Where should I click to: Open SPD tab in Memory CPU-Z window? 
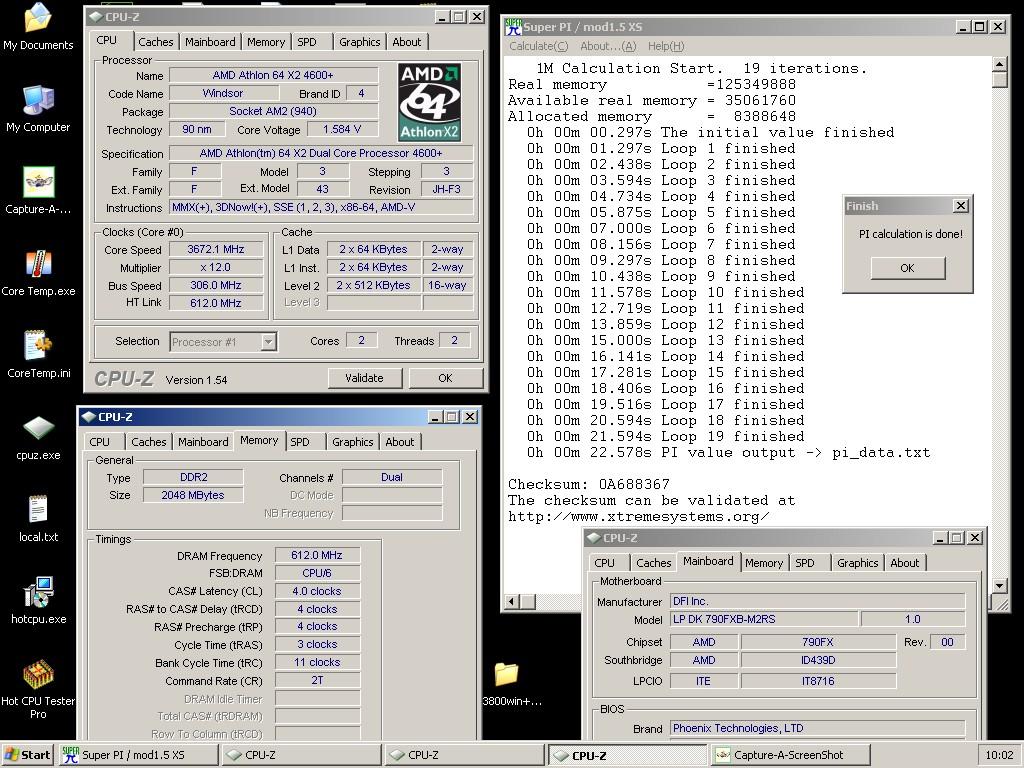click(300, 442)
